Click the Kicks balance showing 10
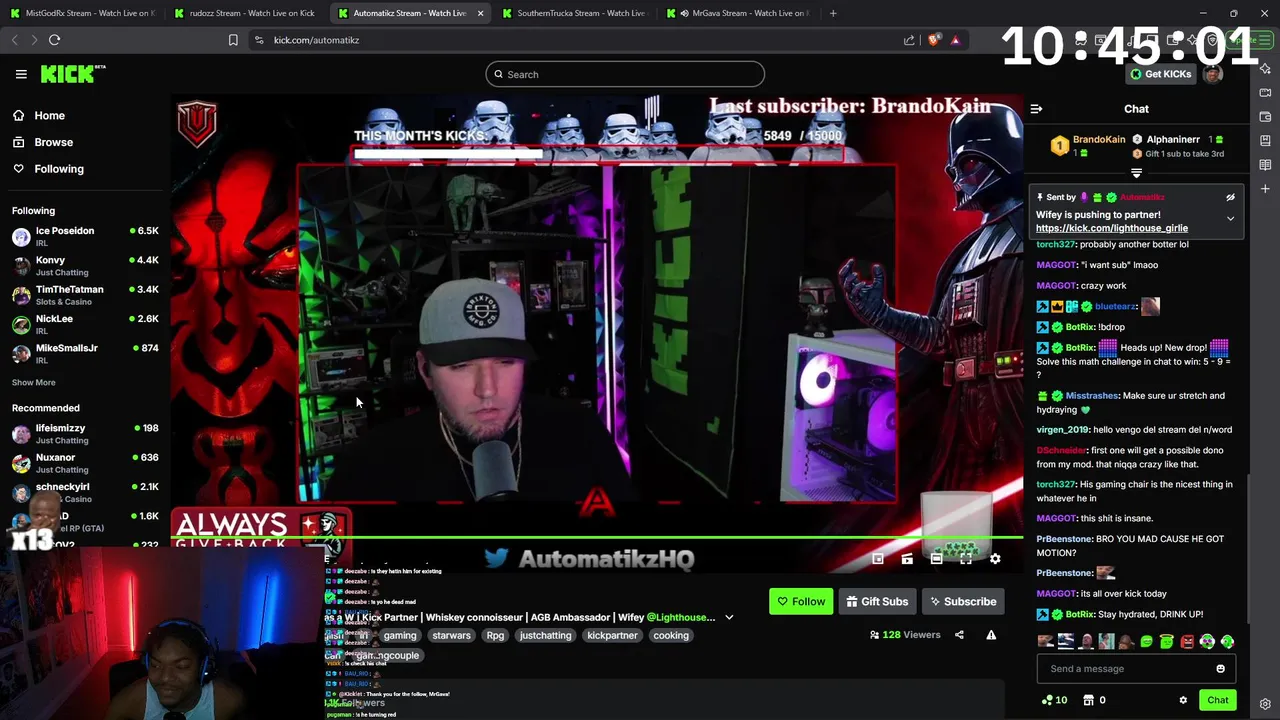 pos(1054,700)
